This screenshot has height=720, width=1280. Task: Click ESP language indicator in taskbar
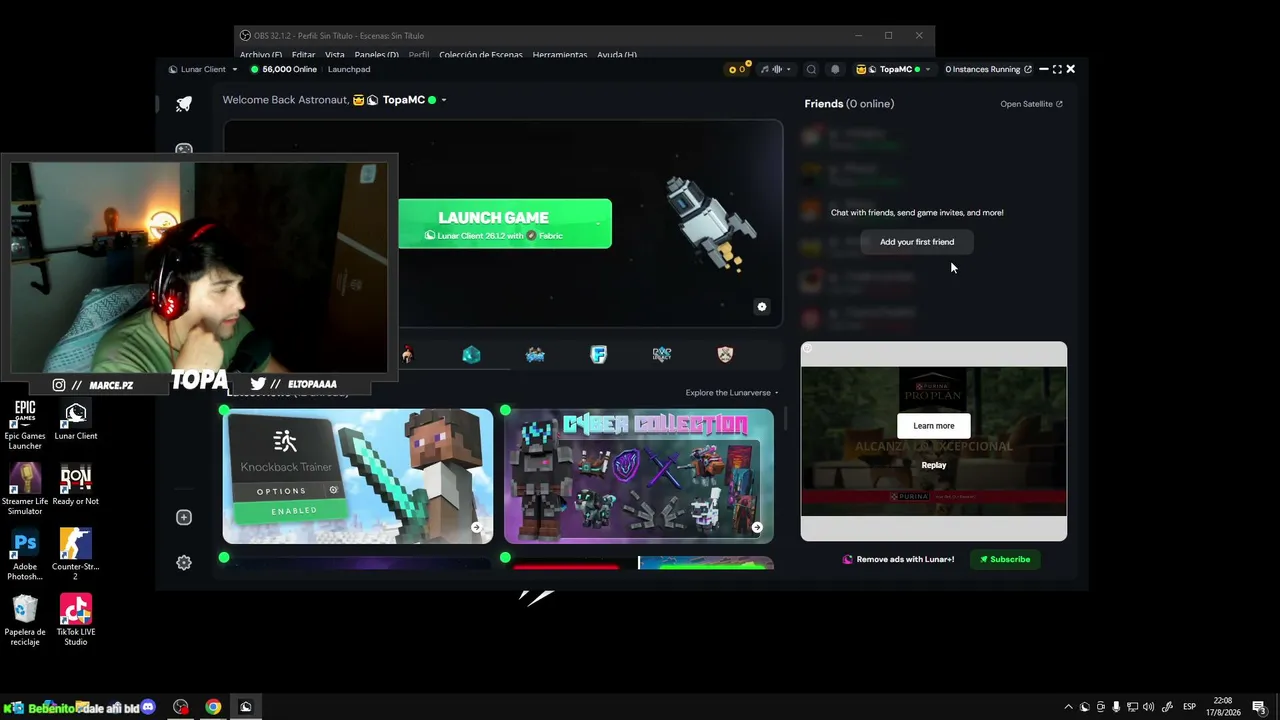click(1190, 707)
